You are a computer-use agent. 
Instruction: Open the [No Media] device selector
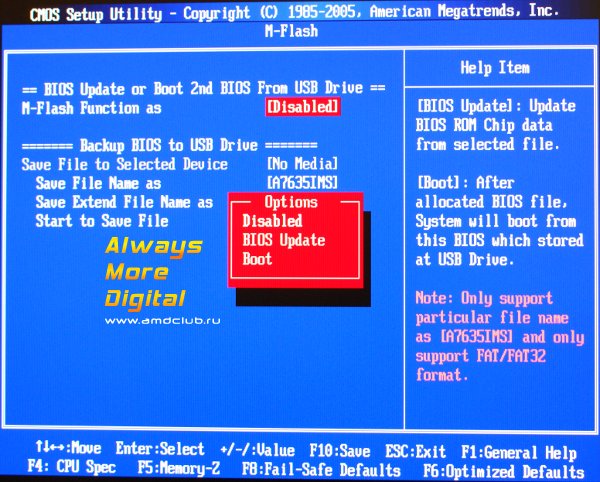point(302,164)
